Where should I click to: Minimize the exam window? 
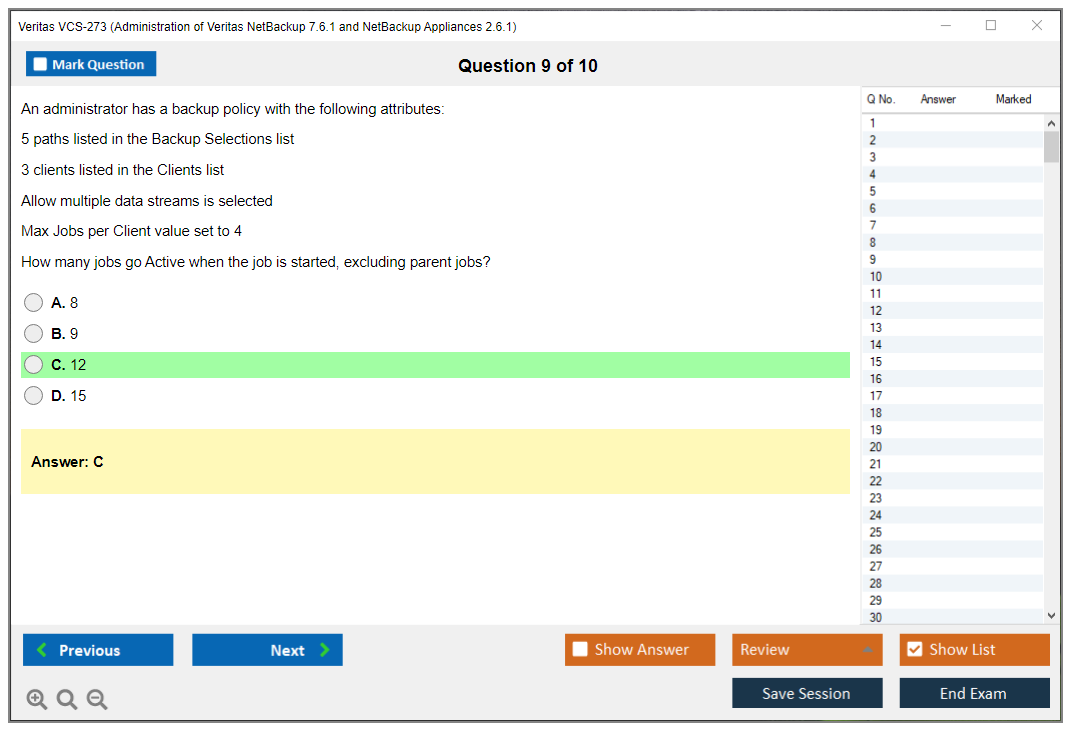coord(946,26)
